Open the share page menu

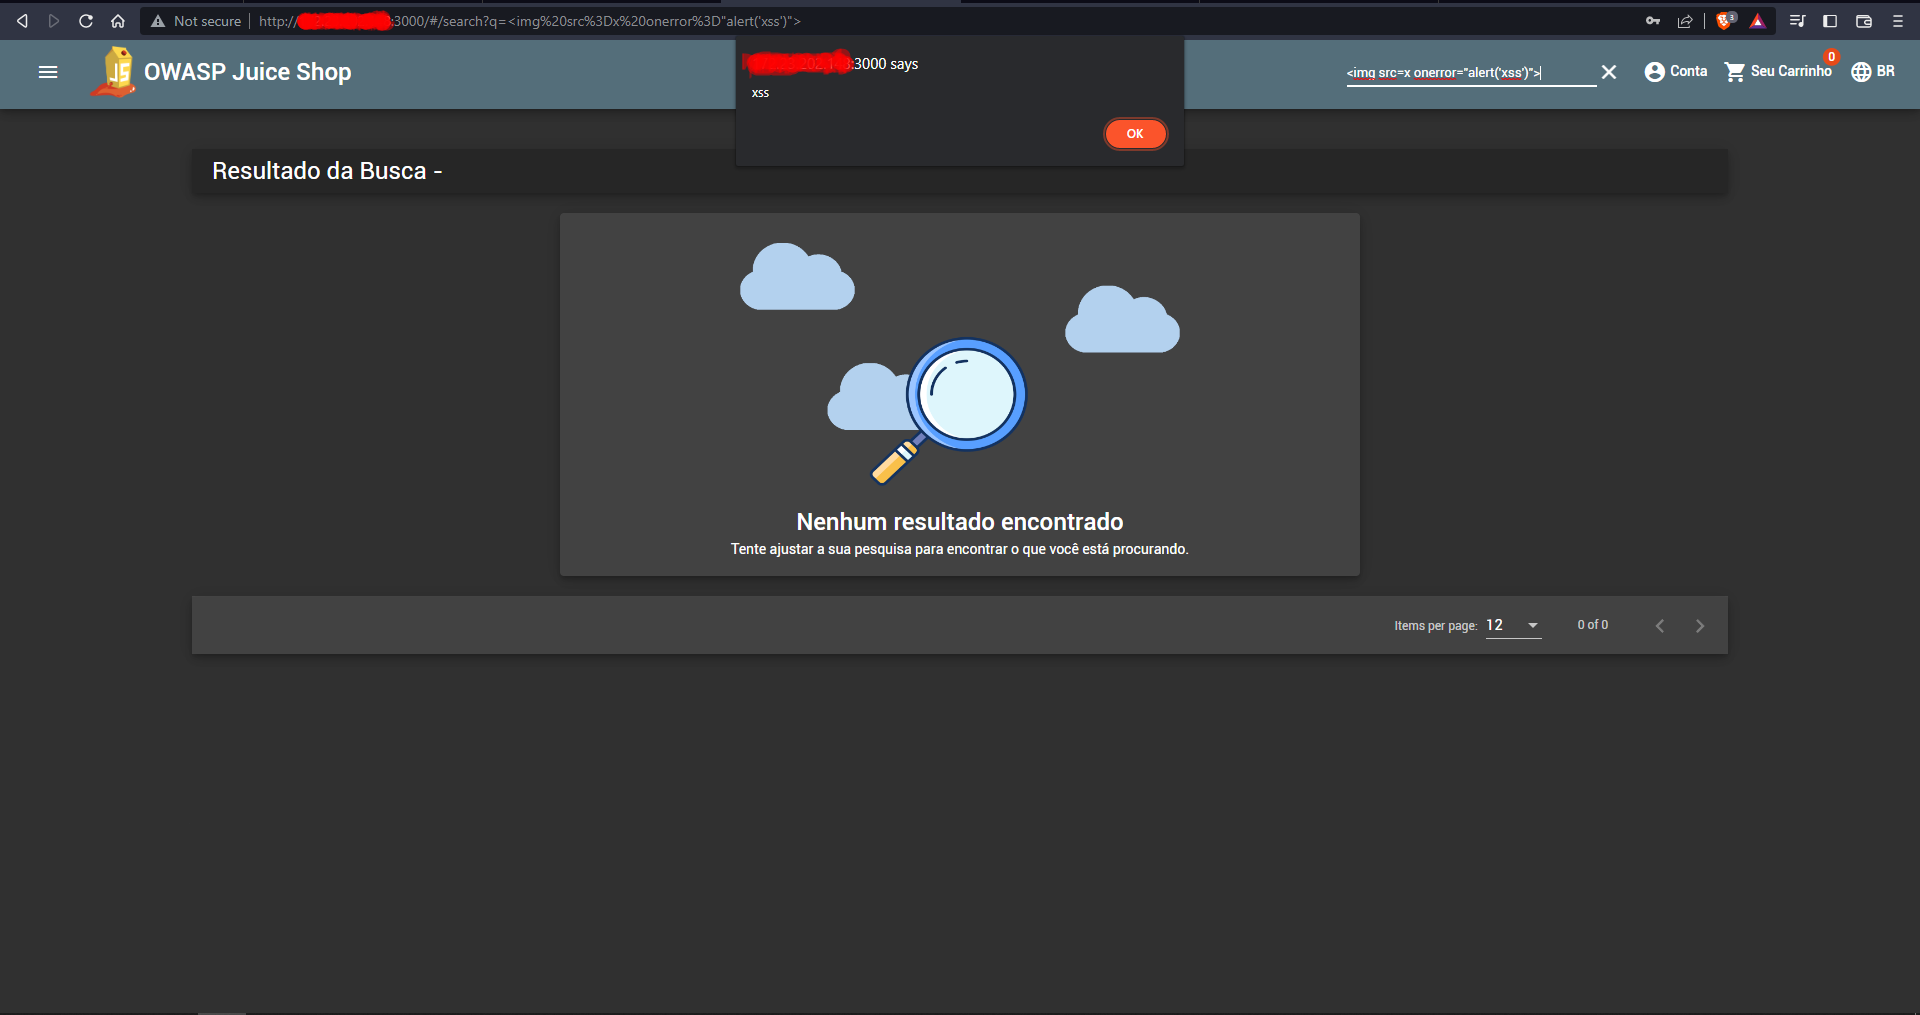click(1687, 20)
